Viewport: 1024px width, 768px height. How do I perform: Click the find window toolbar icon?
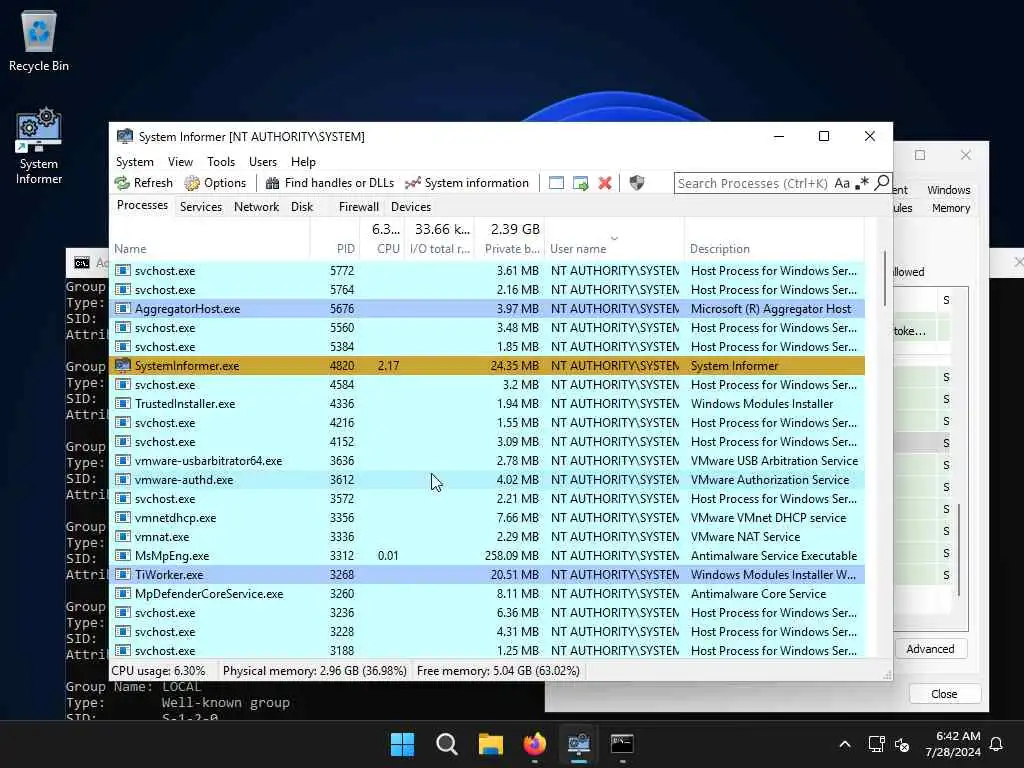(x=556, y=183)
